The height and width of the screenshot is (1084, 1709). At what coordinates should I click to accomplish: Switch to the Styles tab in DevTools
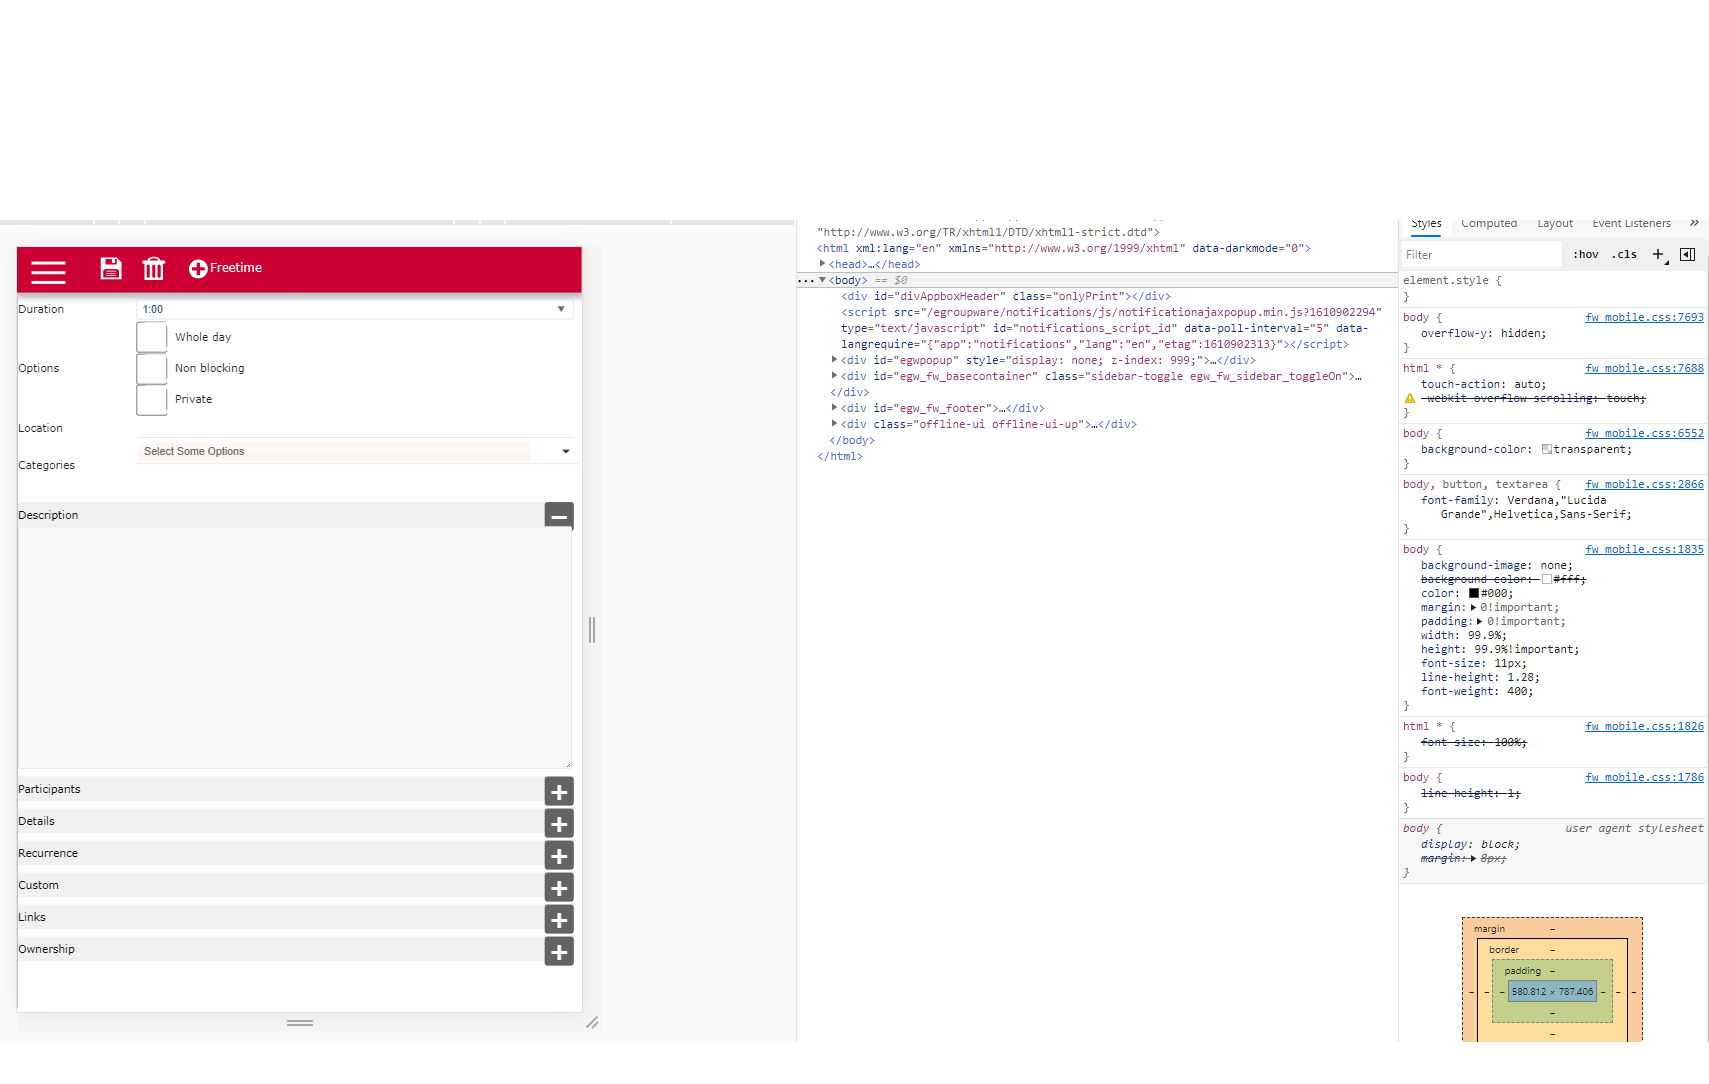(x=1426, y=224)
